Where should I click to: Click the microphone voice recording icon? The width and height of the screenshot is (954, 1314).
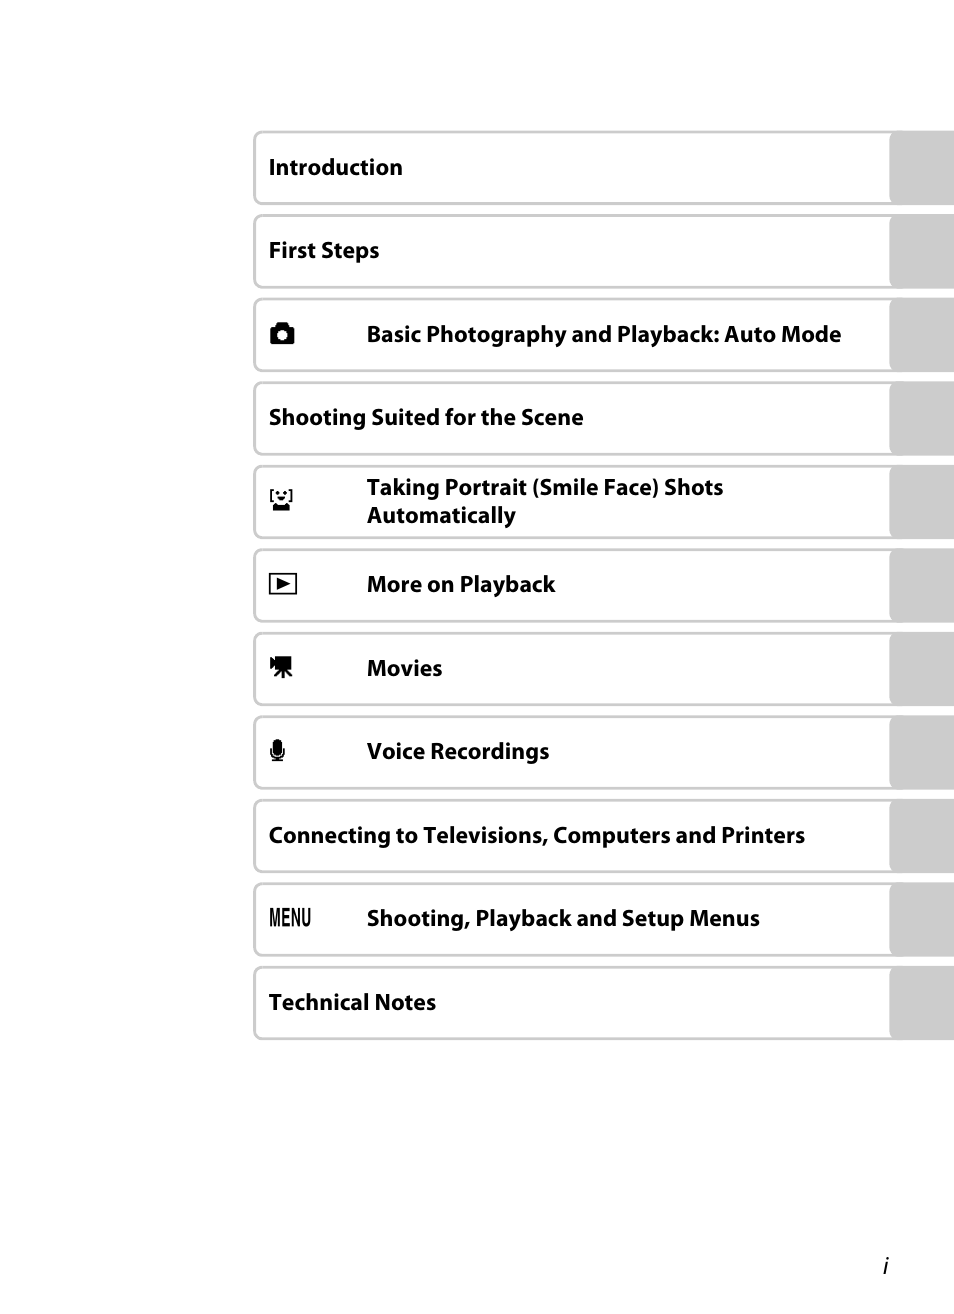278,751
